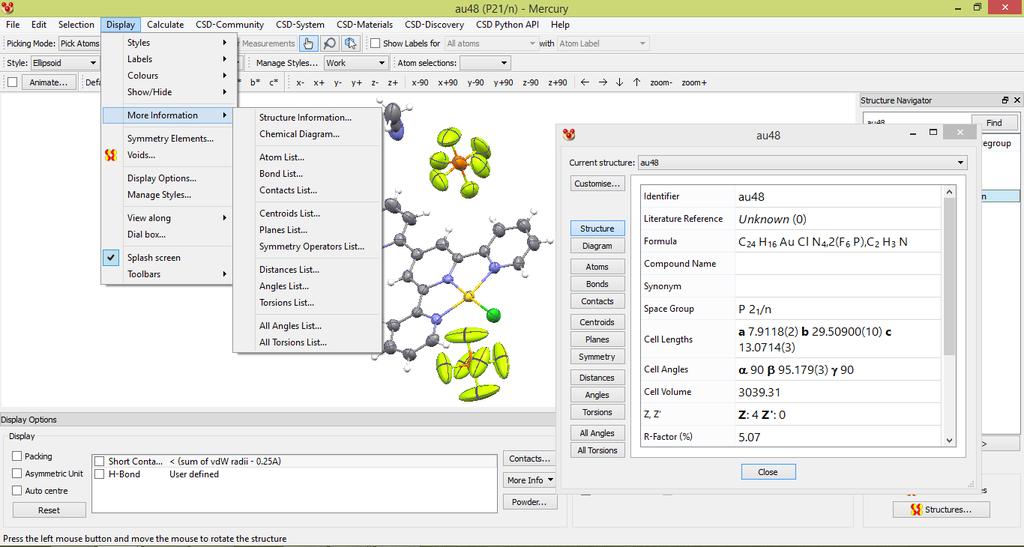1024x547 pixels.
Task: Click the move left arrow icon
Action: pyautogui.click(x=584, y=83)
